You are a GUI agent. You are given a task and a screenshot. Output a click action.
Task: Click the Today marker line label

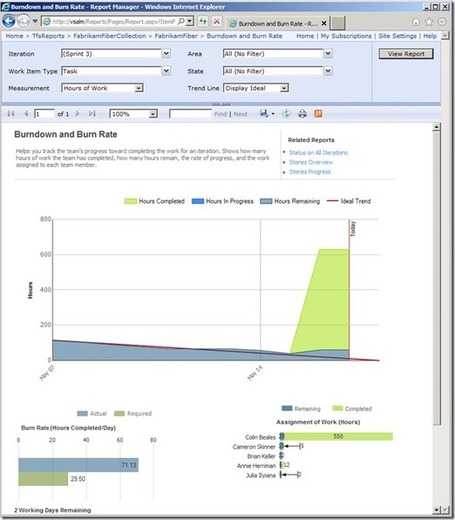click(x=353, y=229)
